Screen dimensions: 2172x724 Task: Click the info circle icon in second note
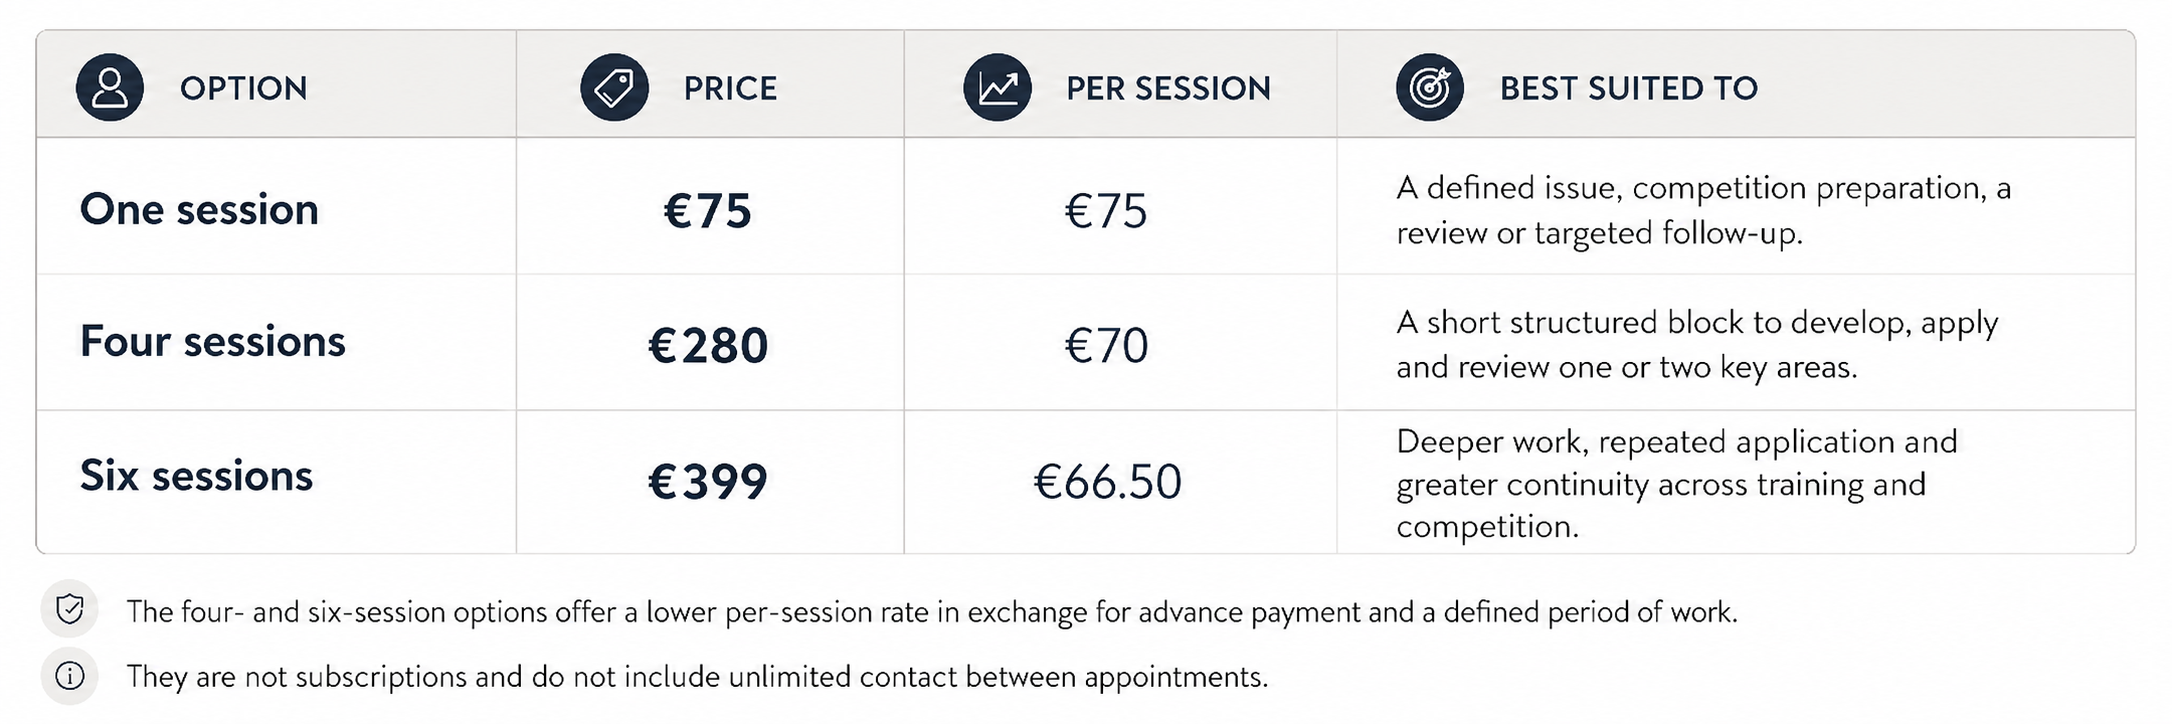pyautogui.click(x=70, y=676)
